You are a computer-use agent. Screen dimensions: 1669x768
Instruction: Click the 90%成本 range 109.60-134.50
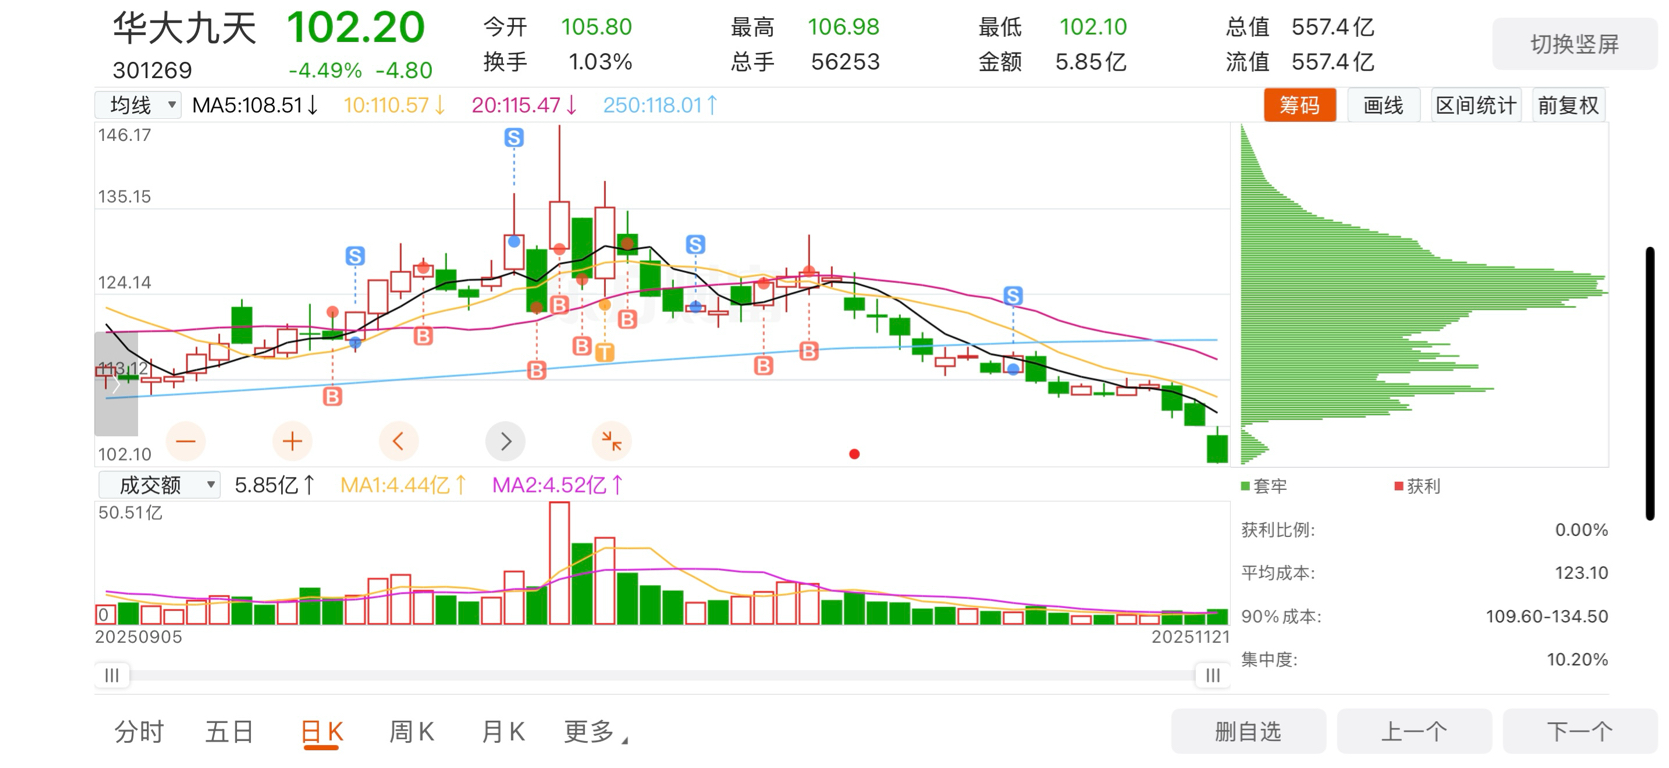1547,616
